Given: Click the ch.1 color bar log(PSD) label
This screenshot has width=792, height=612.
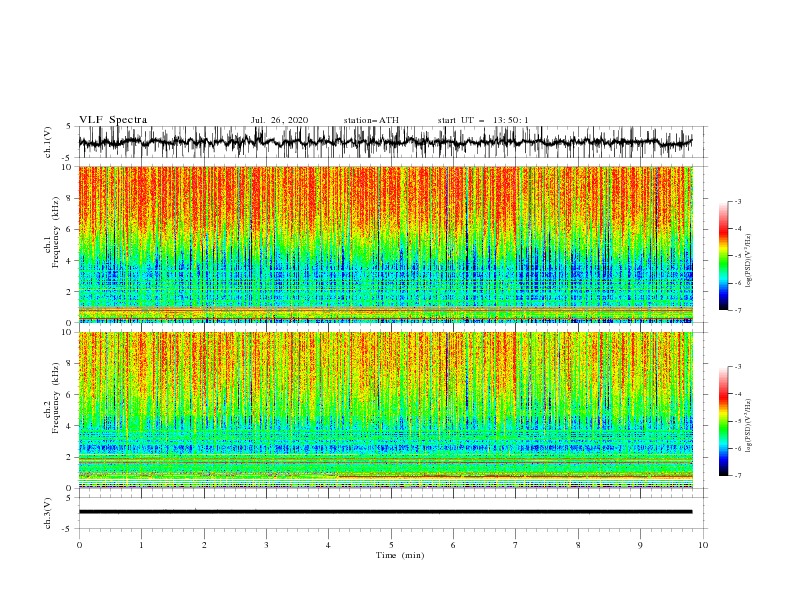Looking at the screenshot, I should (x=748, y=261).
